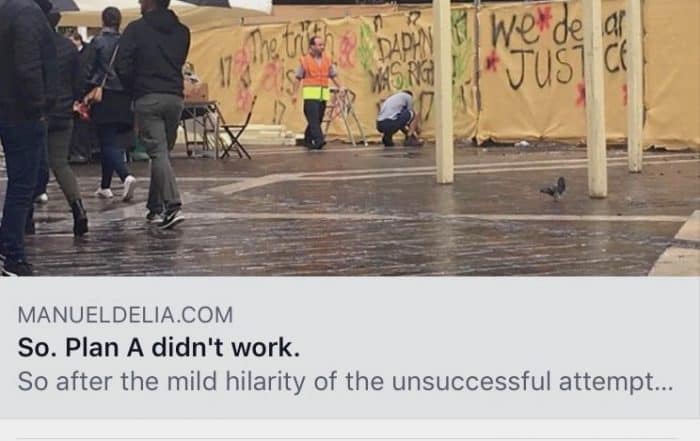The image size is (700, 441).
Task: Click the man in the orange safety vest
Action: [316, 93]
